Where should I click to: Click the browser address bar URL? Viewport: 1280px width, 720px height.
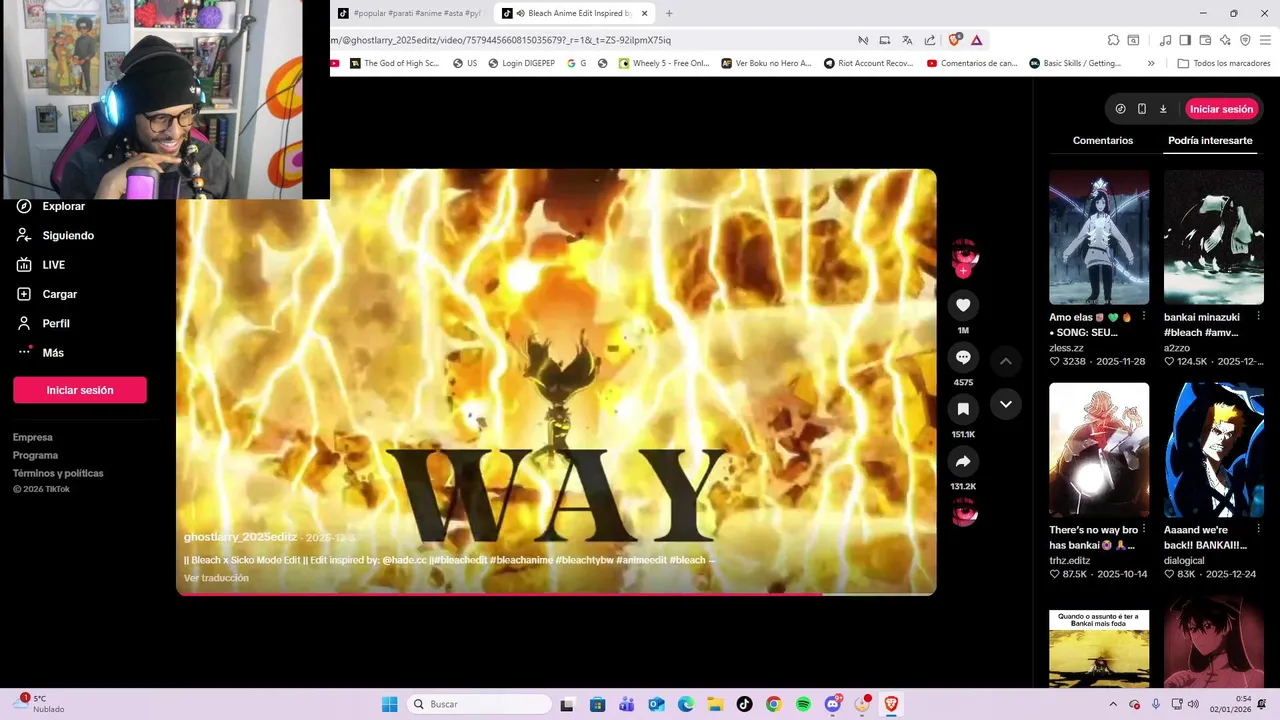[500, 40]
